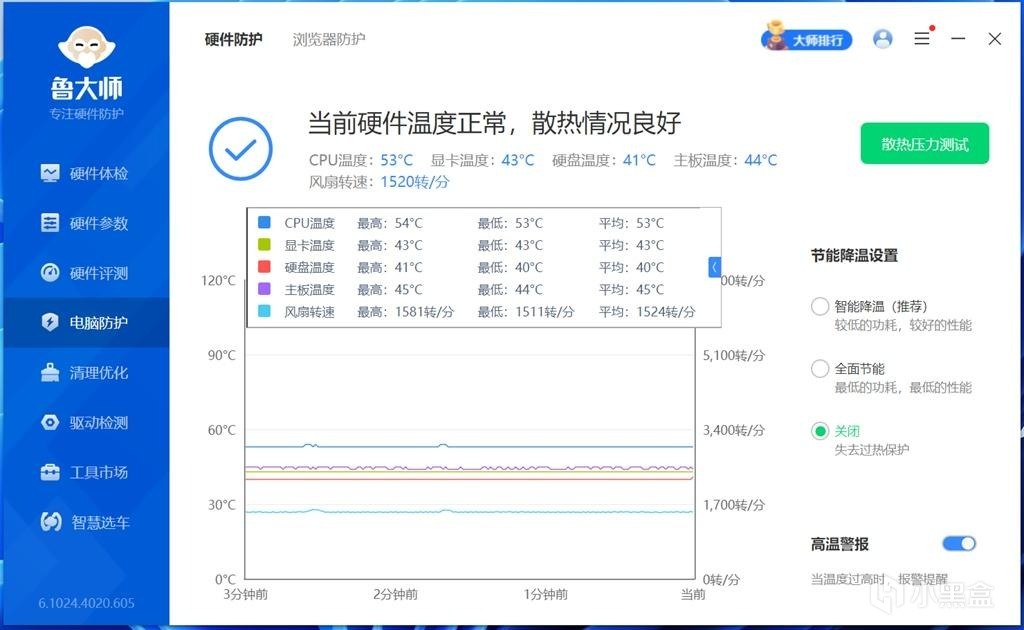The image size is (1024, 630).
Task: Select the 智能降温（推荐）radio option
Action: pyautogui.click(x=820, y=306)
